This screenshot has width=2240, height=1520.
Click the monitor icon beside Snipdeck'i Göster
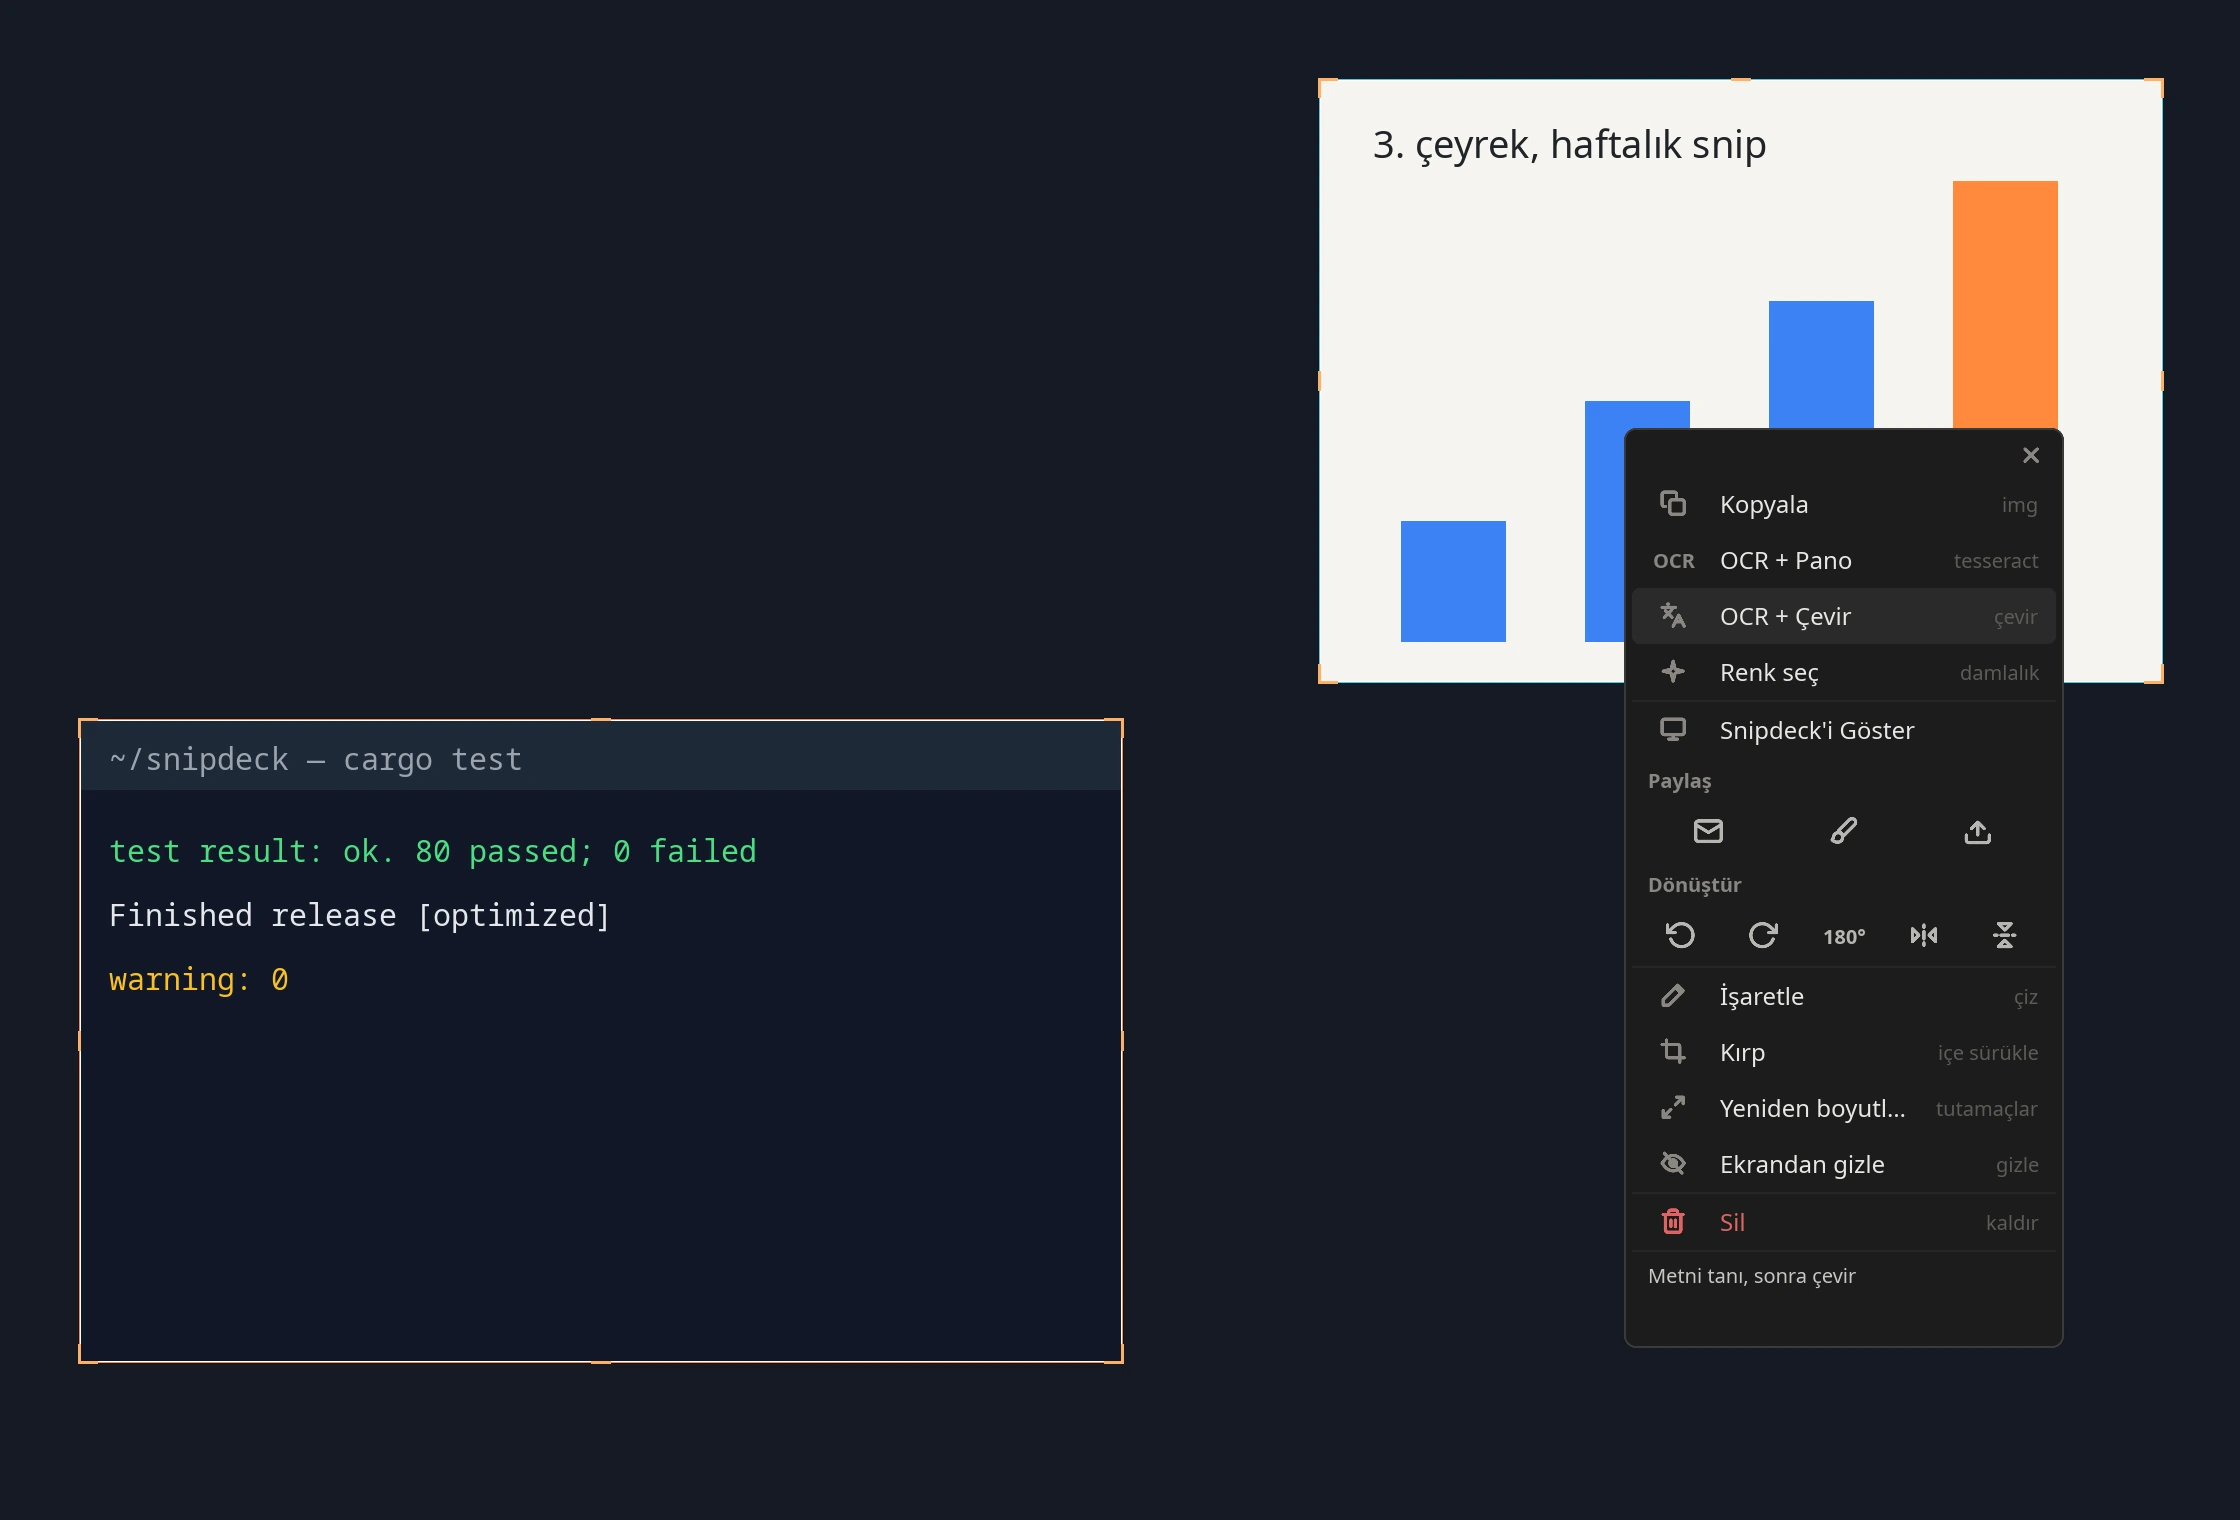coord(1673,729)
